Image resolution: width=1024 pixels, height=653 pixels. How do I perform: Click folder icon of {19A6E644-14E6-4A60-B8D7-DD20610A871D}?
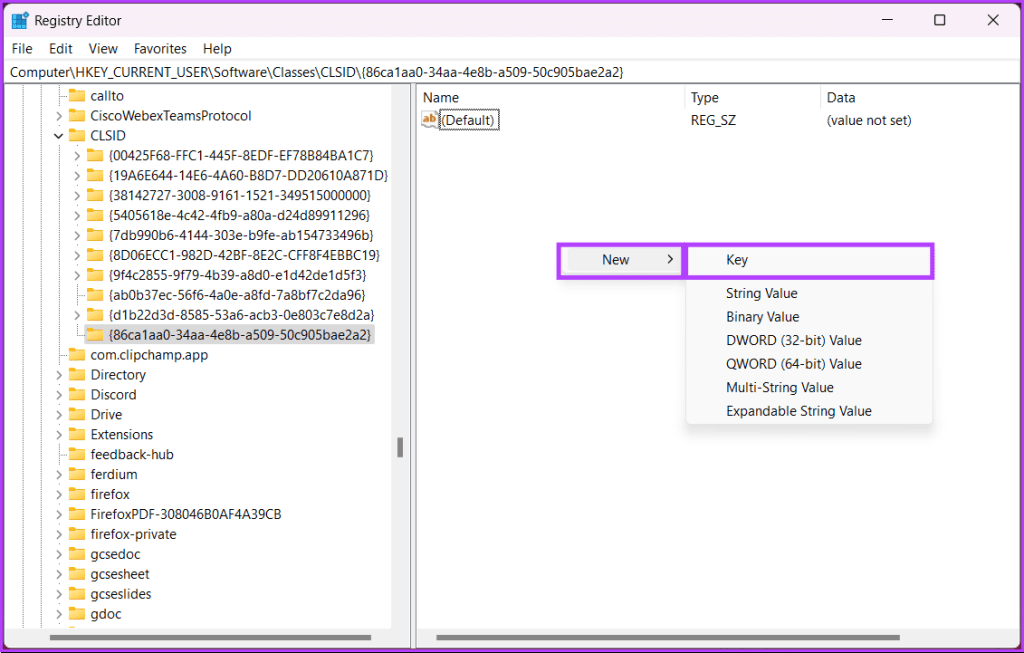tap(95, 176)
